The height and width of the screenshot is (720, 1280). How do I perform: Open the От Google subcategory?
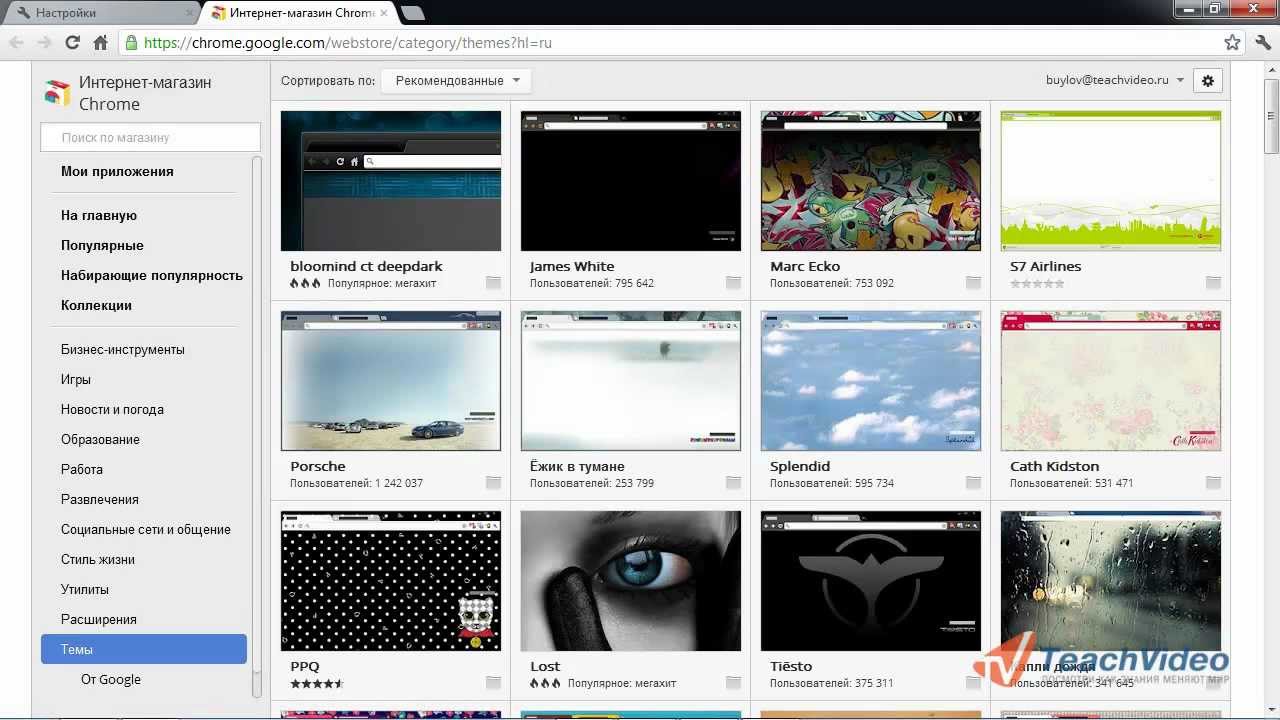click(111, 679)
